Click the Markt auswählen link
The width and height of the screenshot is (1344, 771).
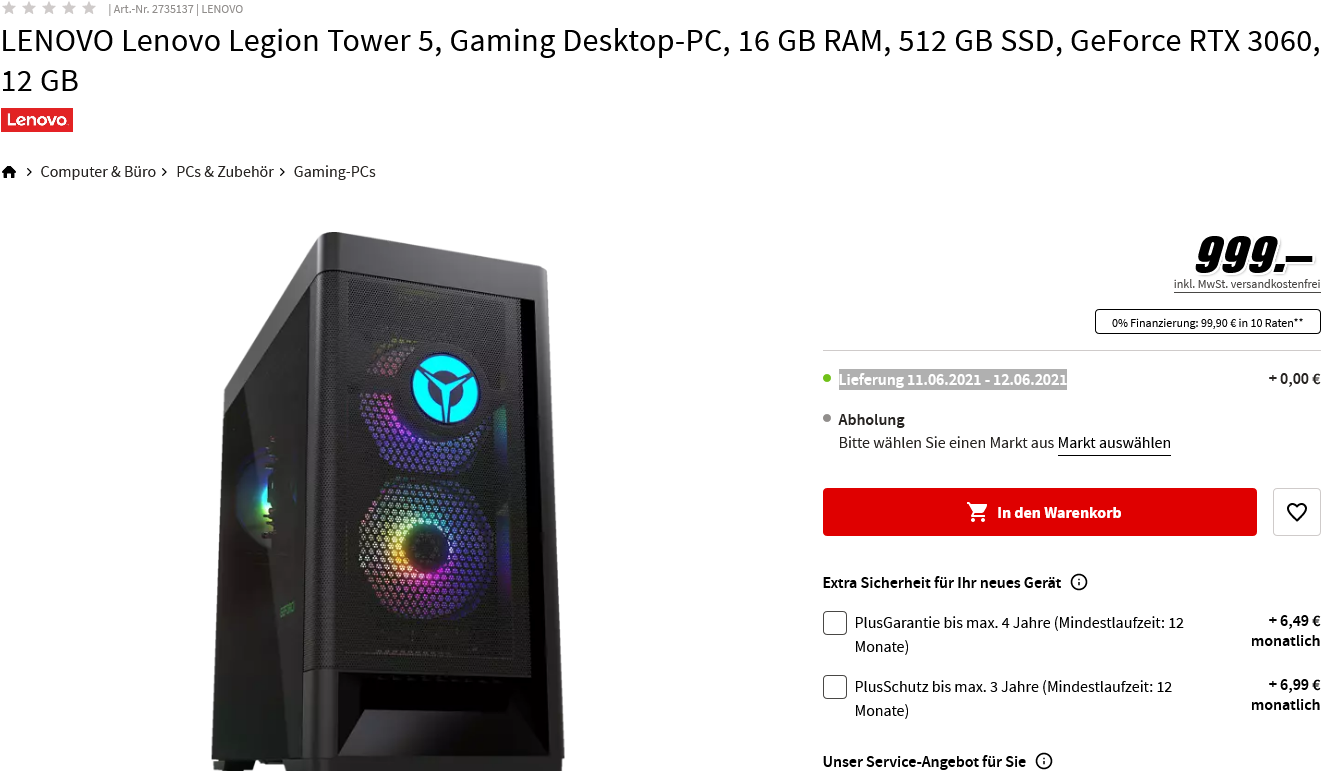click(x=1114, y=443)
